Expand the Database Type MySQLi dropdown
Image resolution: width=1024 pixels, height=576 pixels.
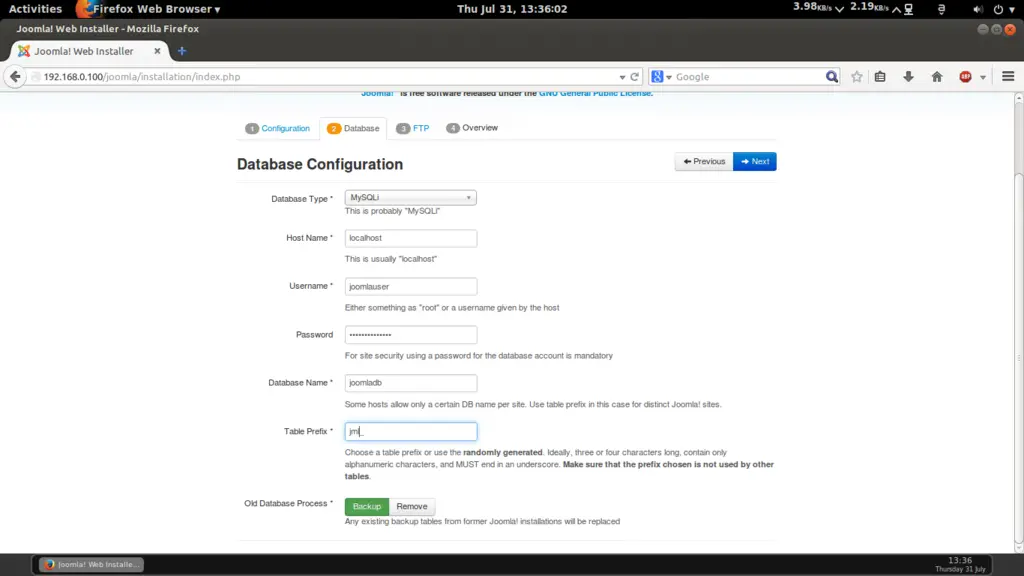pos(410,197)
